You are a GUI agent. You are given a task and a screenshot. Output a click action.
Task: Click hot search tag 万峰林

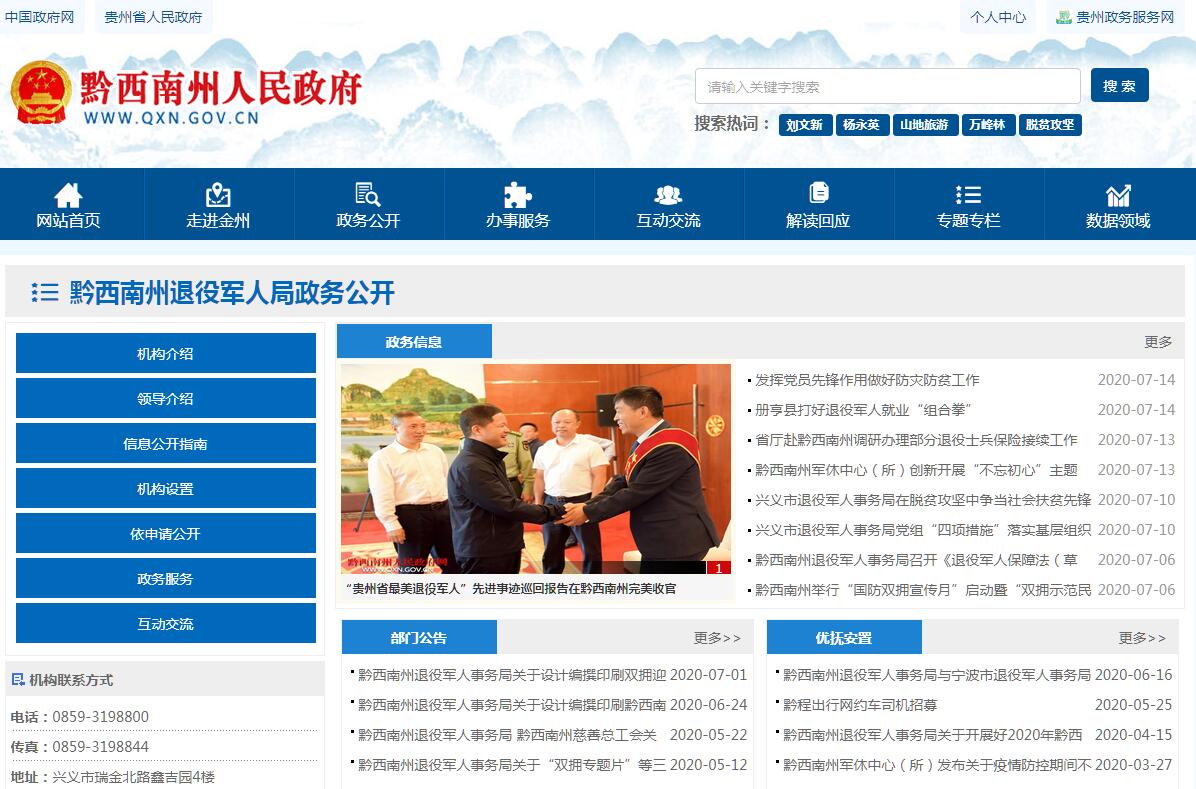pyautogui.click(x=988, y=124)
